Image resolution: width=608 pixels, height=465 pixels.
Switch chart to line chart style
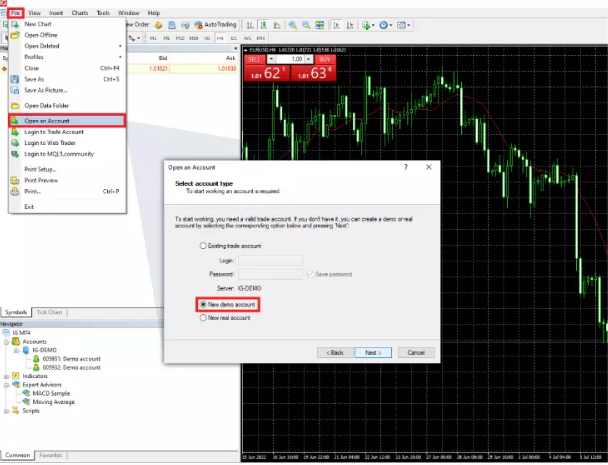click(x=277, y=25)
